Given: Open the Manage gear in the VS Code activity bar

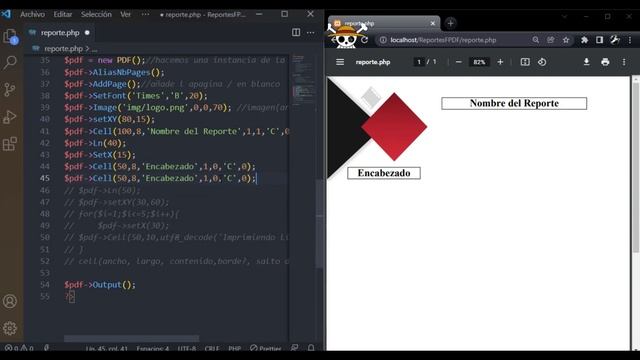Looking at the screenshot, I should coord(10,328).
